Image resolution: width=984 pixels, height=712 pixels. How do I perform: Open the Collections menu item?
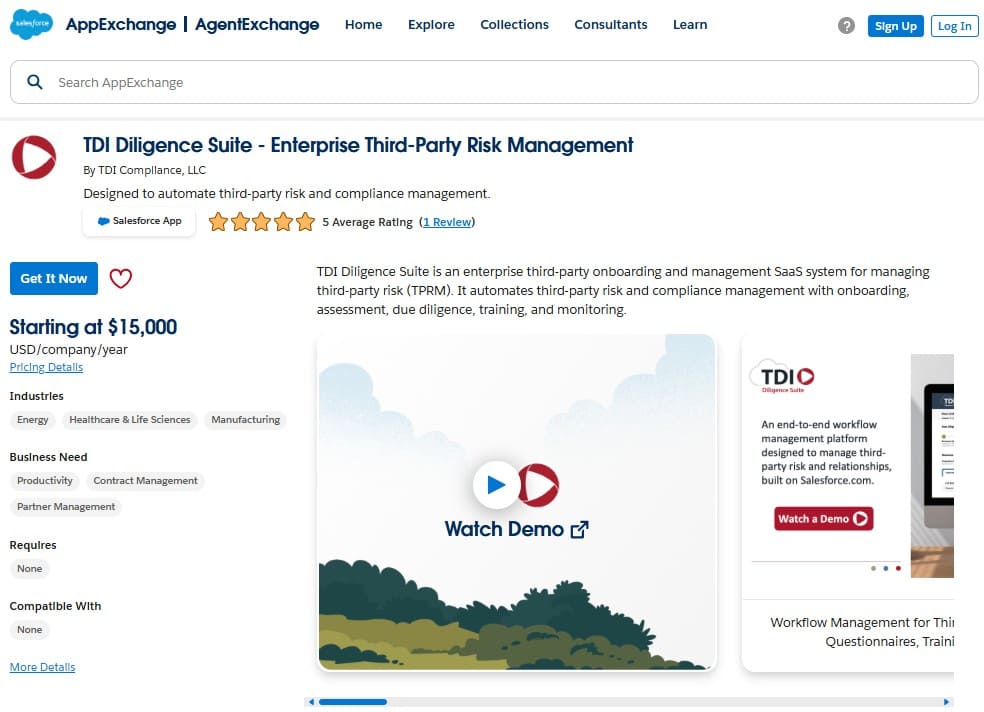tap(514, 24)
